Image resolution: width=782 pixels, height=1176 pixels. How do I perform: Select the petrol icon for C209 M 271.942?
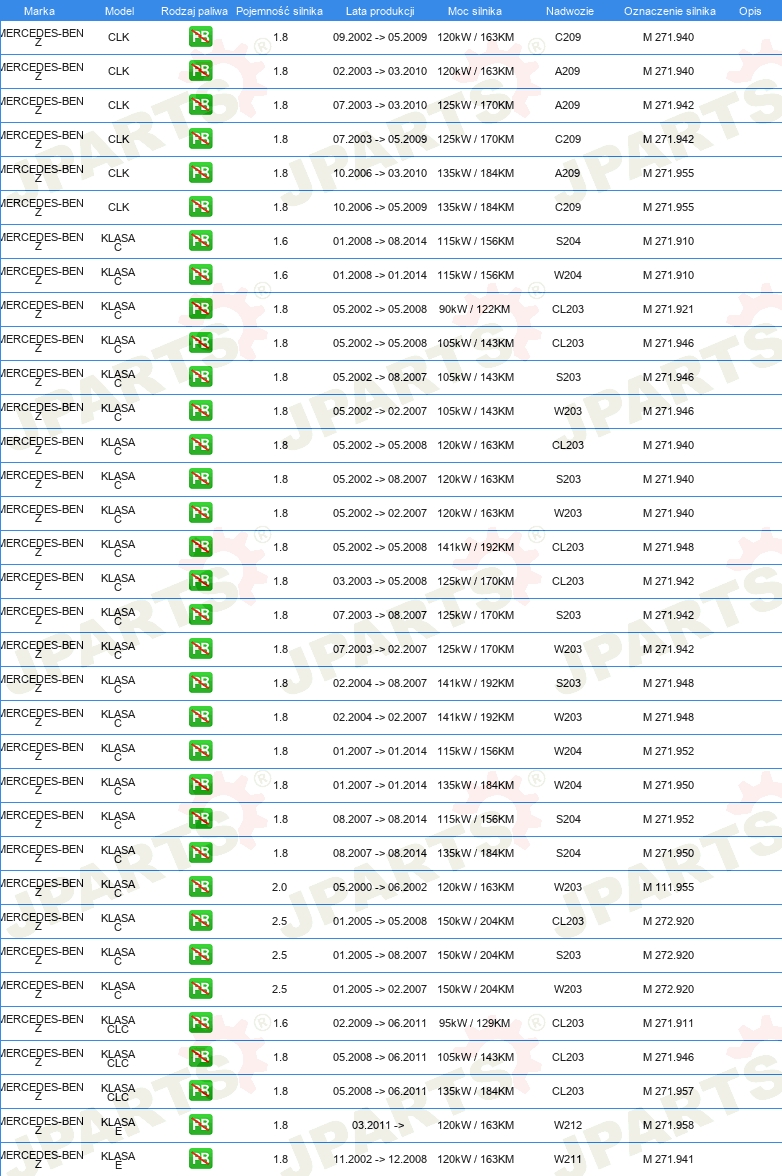(200, 139)
